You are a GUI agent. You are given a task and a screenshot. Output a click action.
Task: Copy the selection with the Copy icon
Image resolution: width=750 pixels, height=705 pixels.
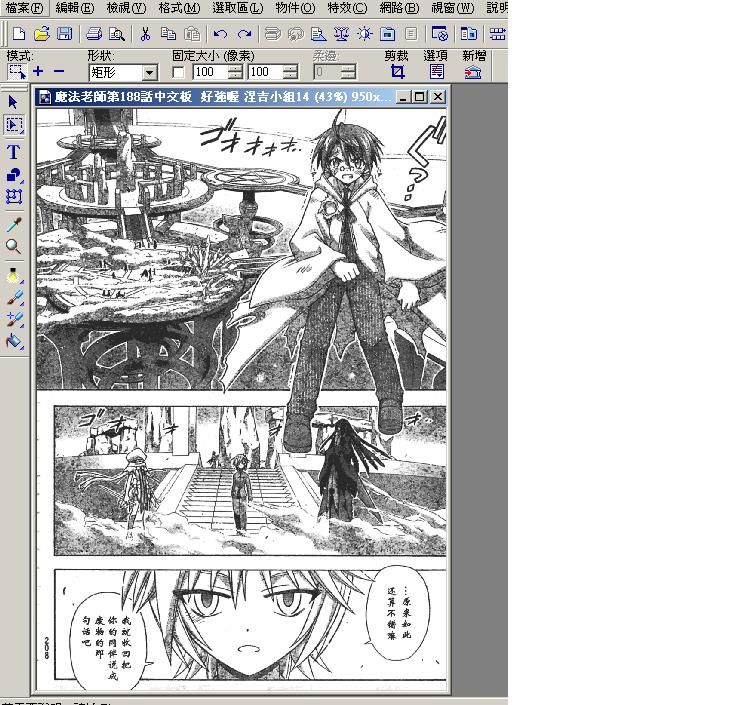click(x=168, y=34)
